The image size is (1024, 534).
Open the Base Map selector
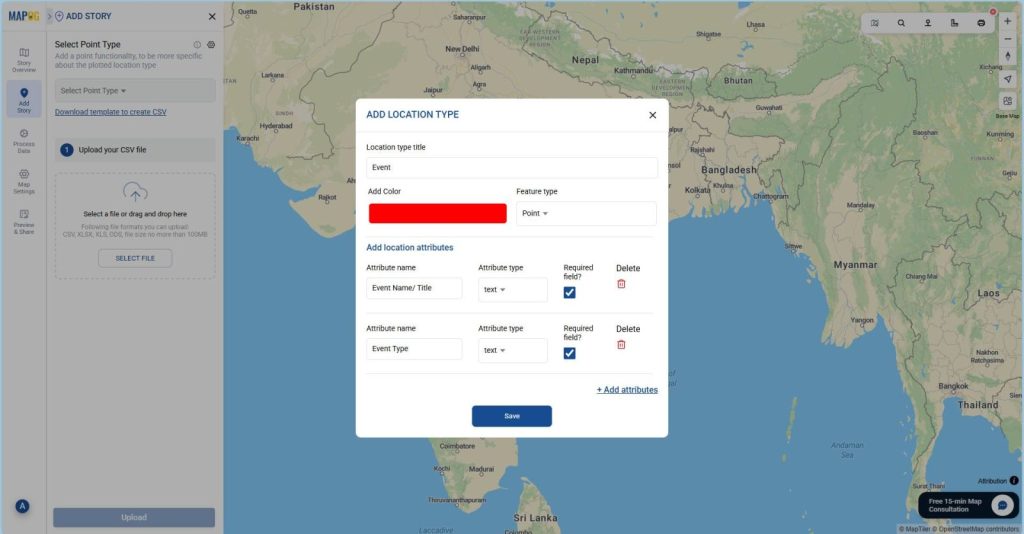tap(1007, 102)
